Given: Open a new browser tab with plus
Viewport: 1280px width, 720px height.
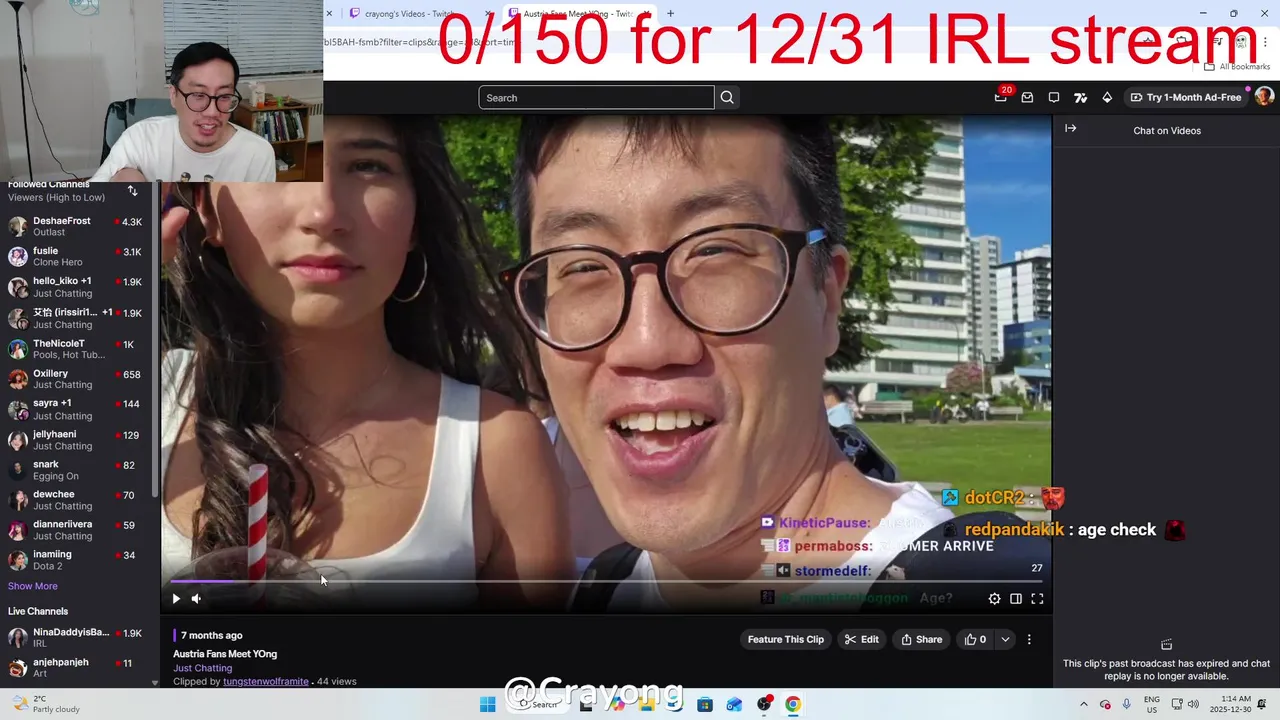Looking at the screenshot, I should 670,14.
